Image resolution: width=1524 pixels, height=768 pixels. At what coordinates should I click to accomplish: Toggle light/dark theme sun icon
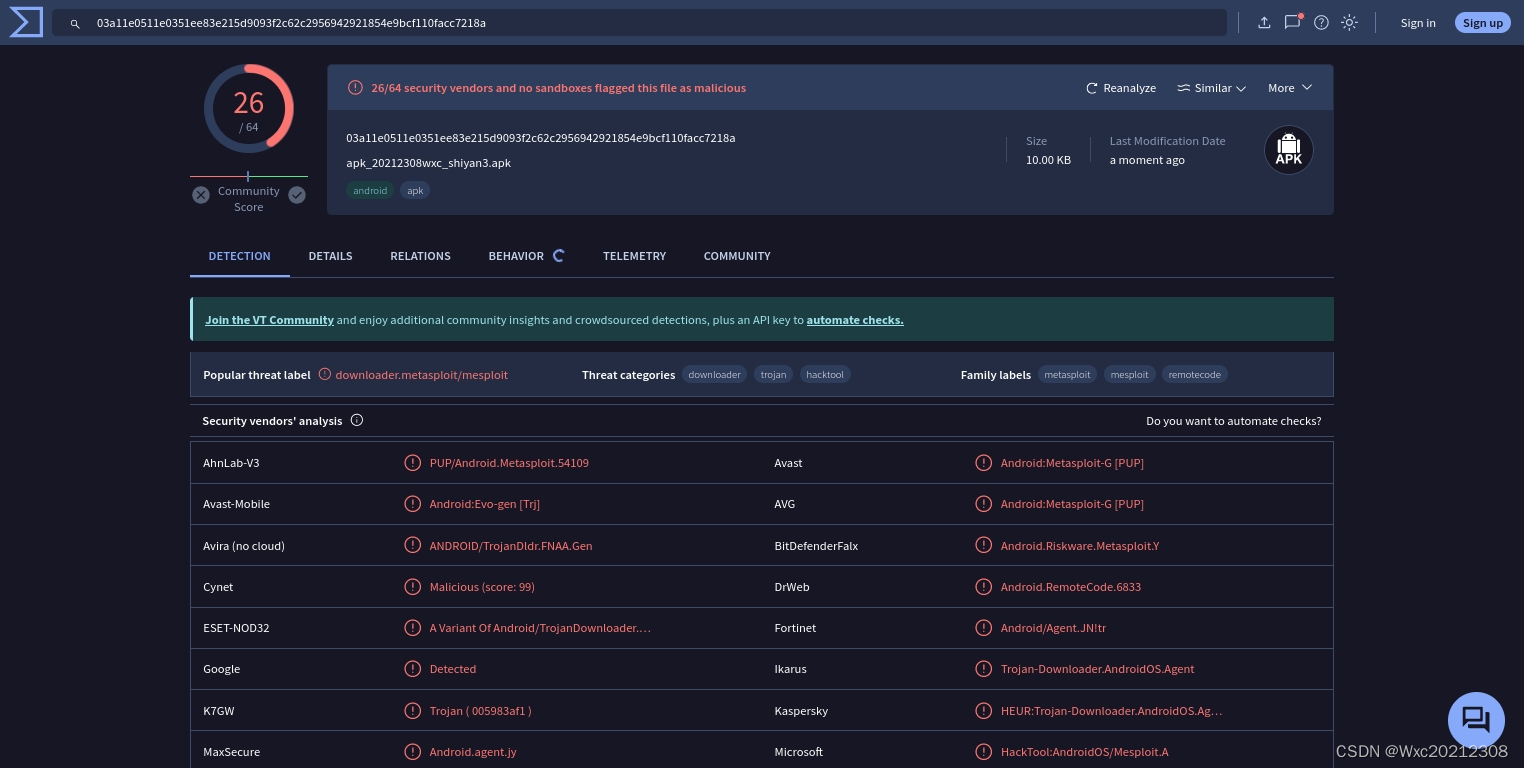point(1349,22)
